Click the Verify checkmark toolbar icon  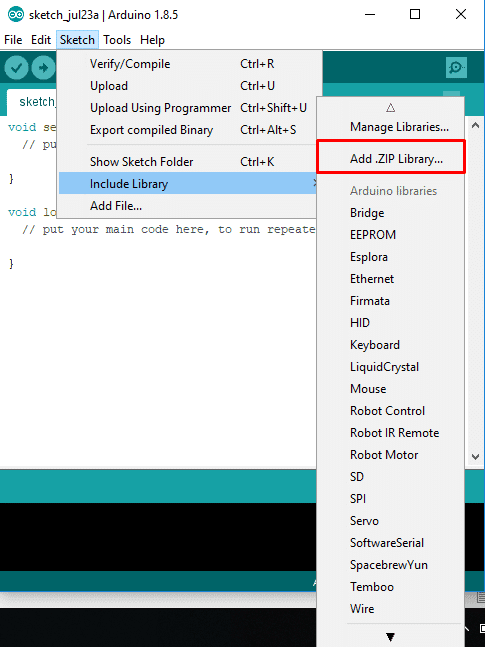tap(16, 68)
